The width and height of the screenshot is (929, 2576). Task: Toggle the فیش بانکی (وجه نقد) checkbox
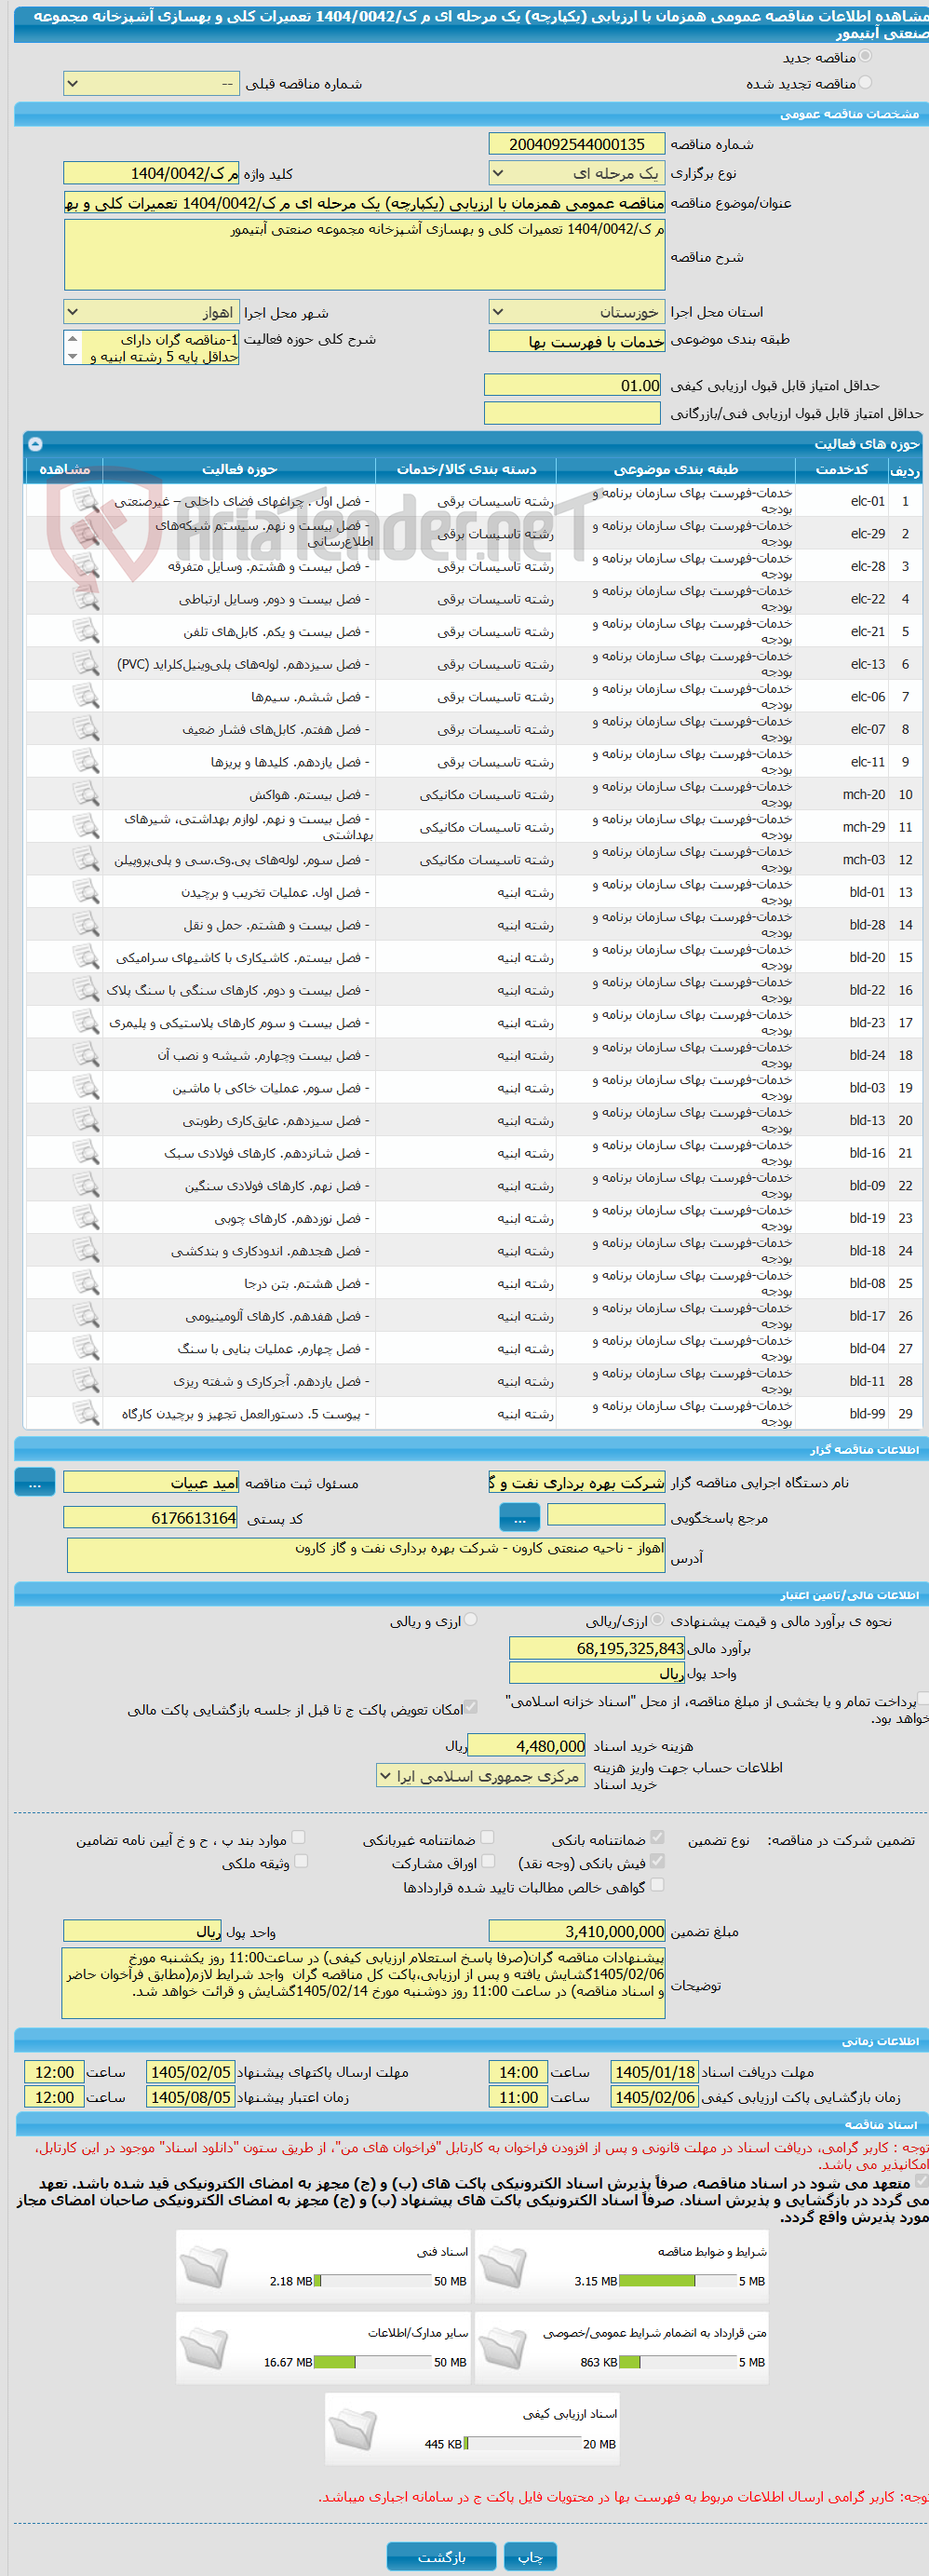tap(657, 1861)
